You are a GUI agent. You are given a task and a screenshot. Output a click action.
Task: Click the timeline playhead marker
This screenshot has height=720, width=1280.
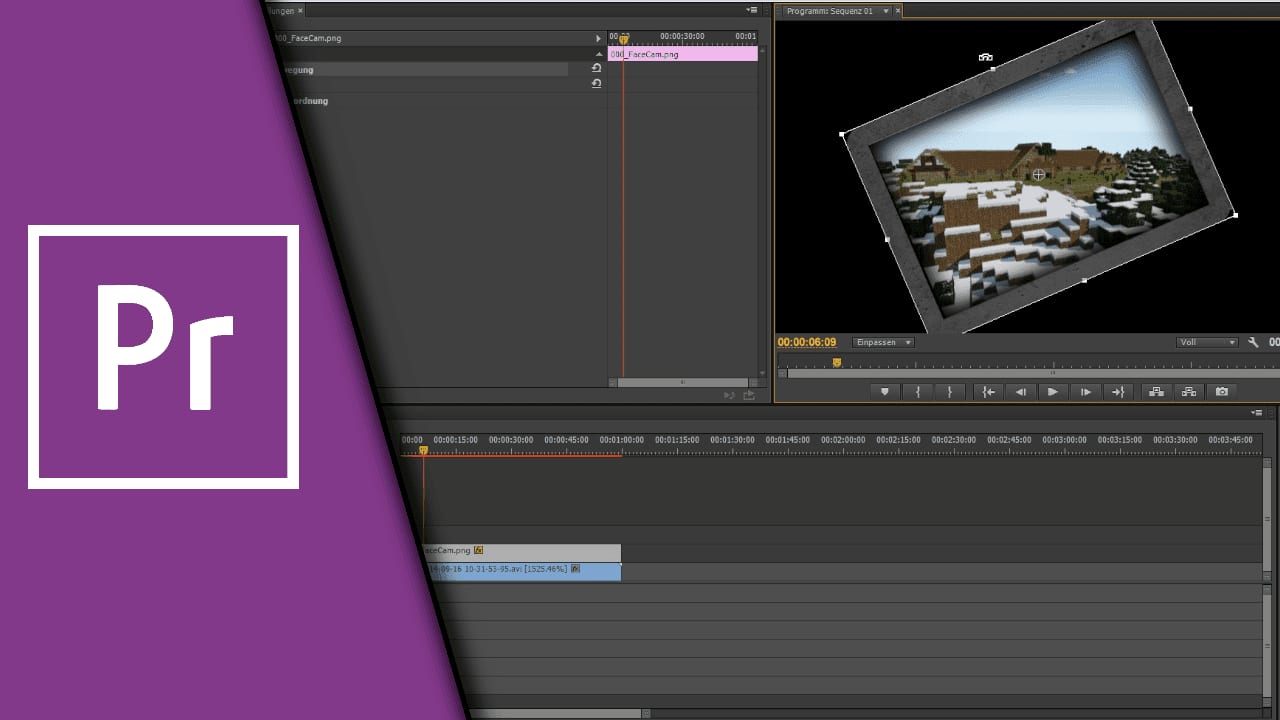coord(423,450)
